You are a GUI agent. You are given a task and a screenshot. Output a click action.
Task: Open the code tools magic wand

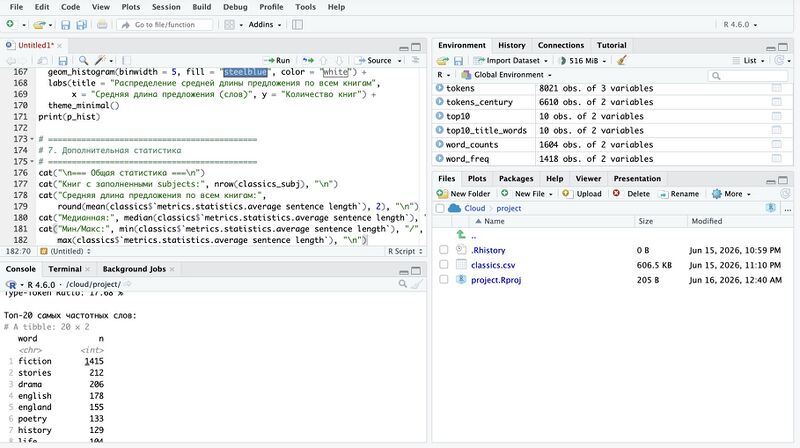(100, 61)
